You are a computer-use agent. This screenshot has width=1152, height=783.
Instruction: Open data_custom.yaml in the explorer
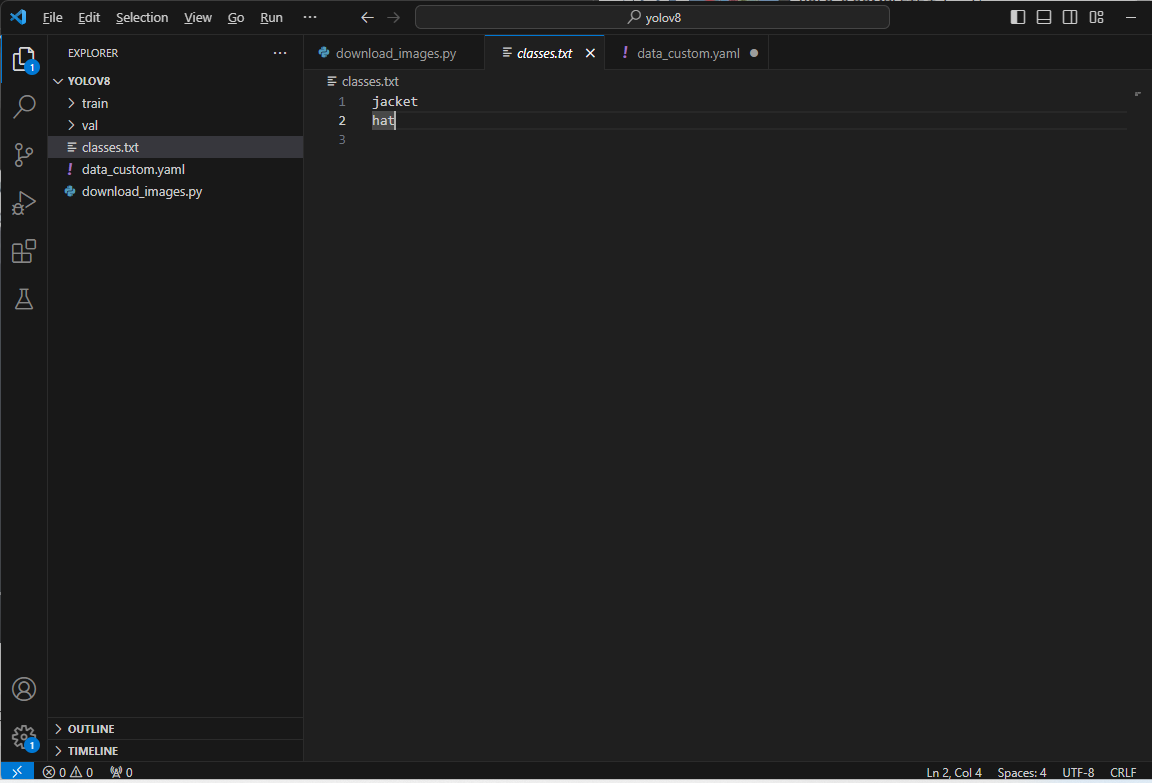click(x=176, y=169)
